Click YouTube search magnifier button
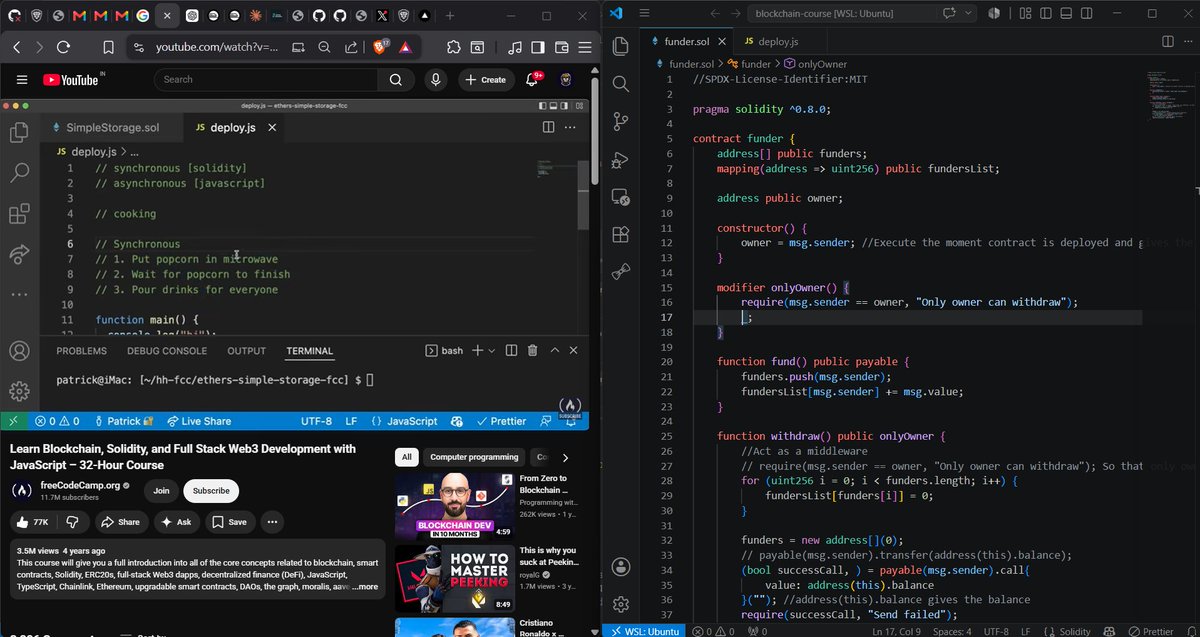The image size is (1200, 637). pos(395,80)
